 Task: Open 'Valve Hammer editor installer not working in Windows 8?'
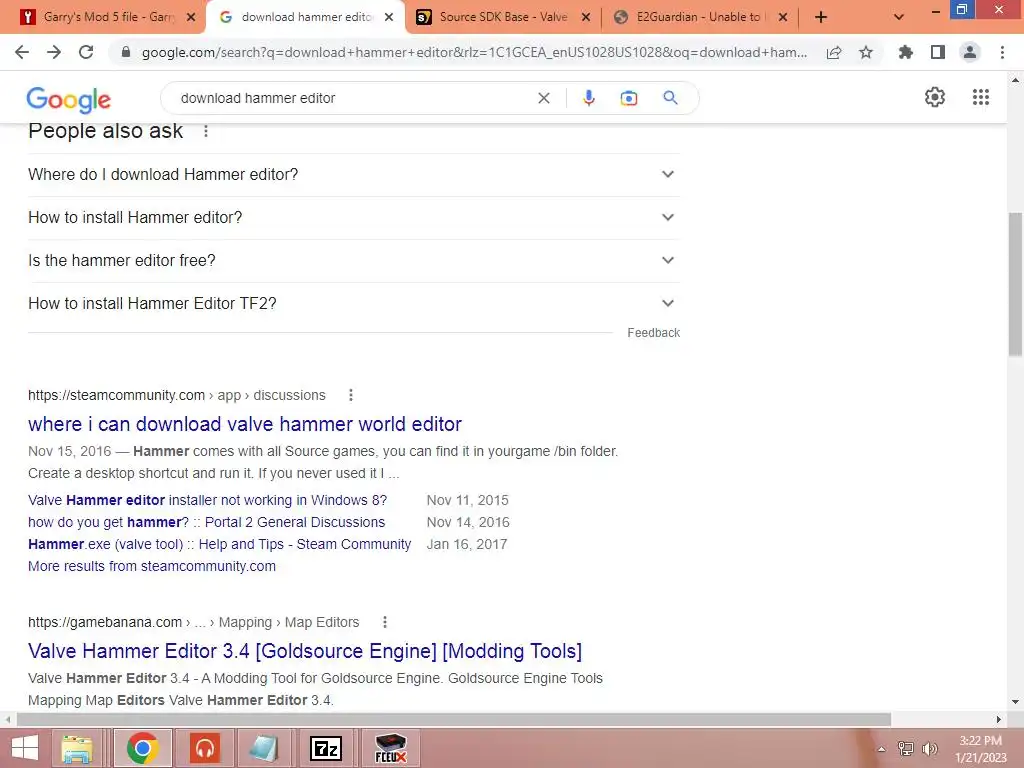coord(208,500)
